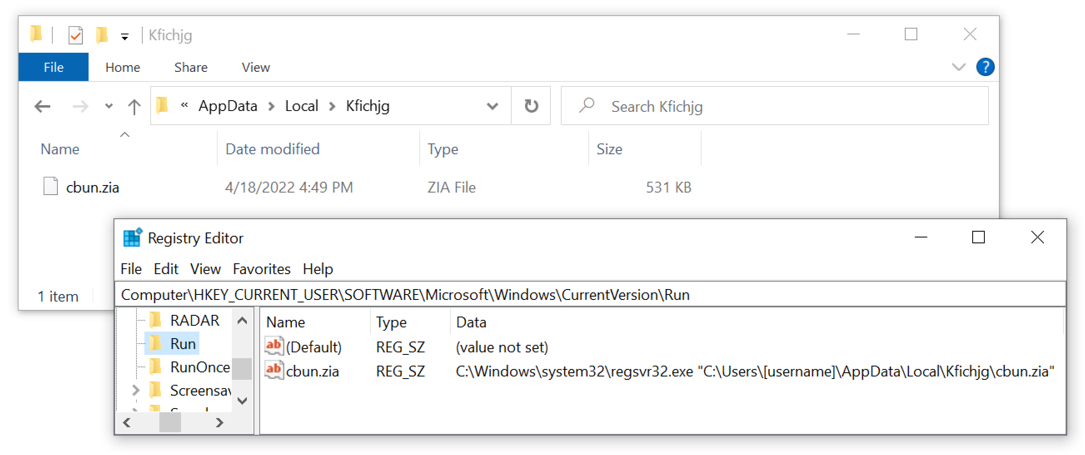
Task: Select the Run key in the registry tree
Action: [x=183, y=342]
